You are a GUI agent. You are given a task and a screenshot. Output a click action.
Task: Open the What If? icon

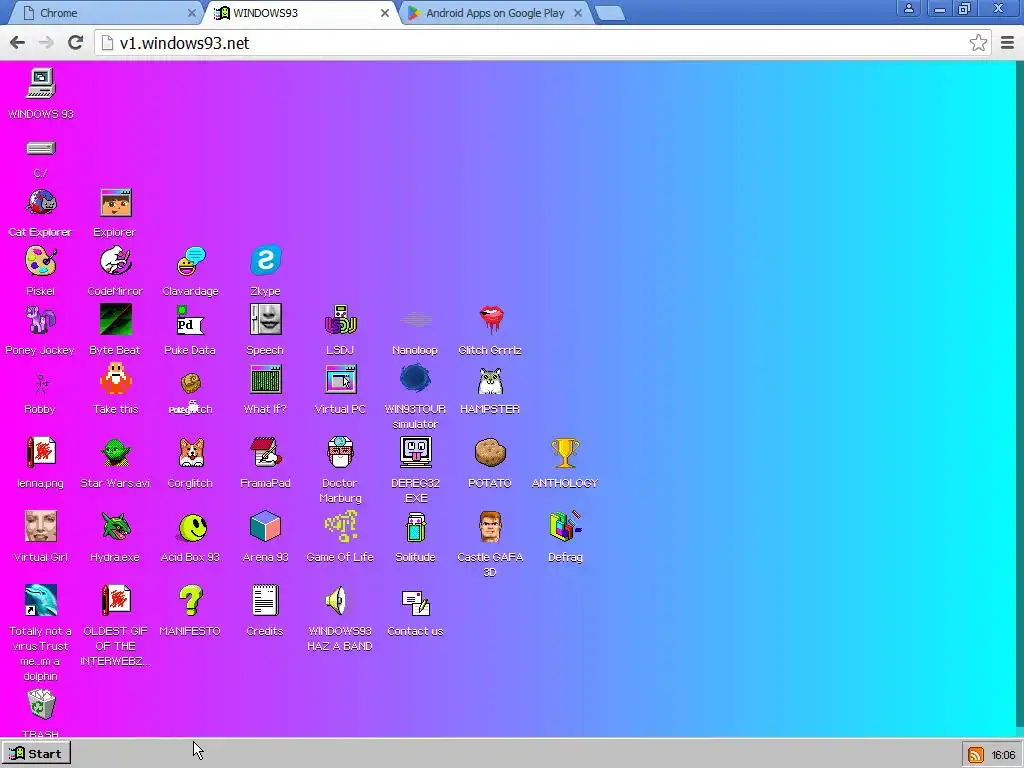coord(265,379)
